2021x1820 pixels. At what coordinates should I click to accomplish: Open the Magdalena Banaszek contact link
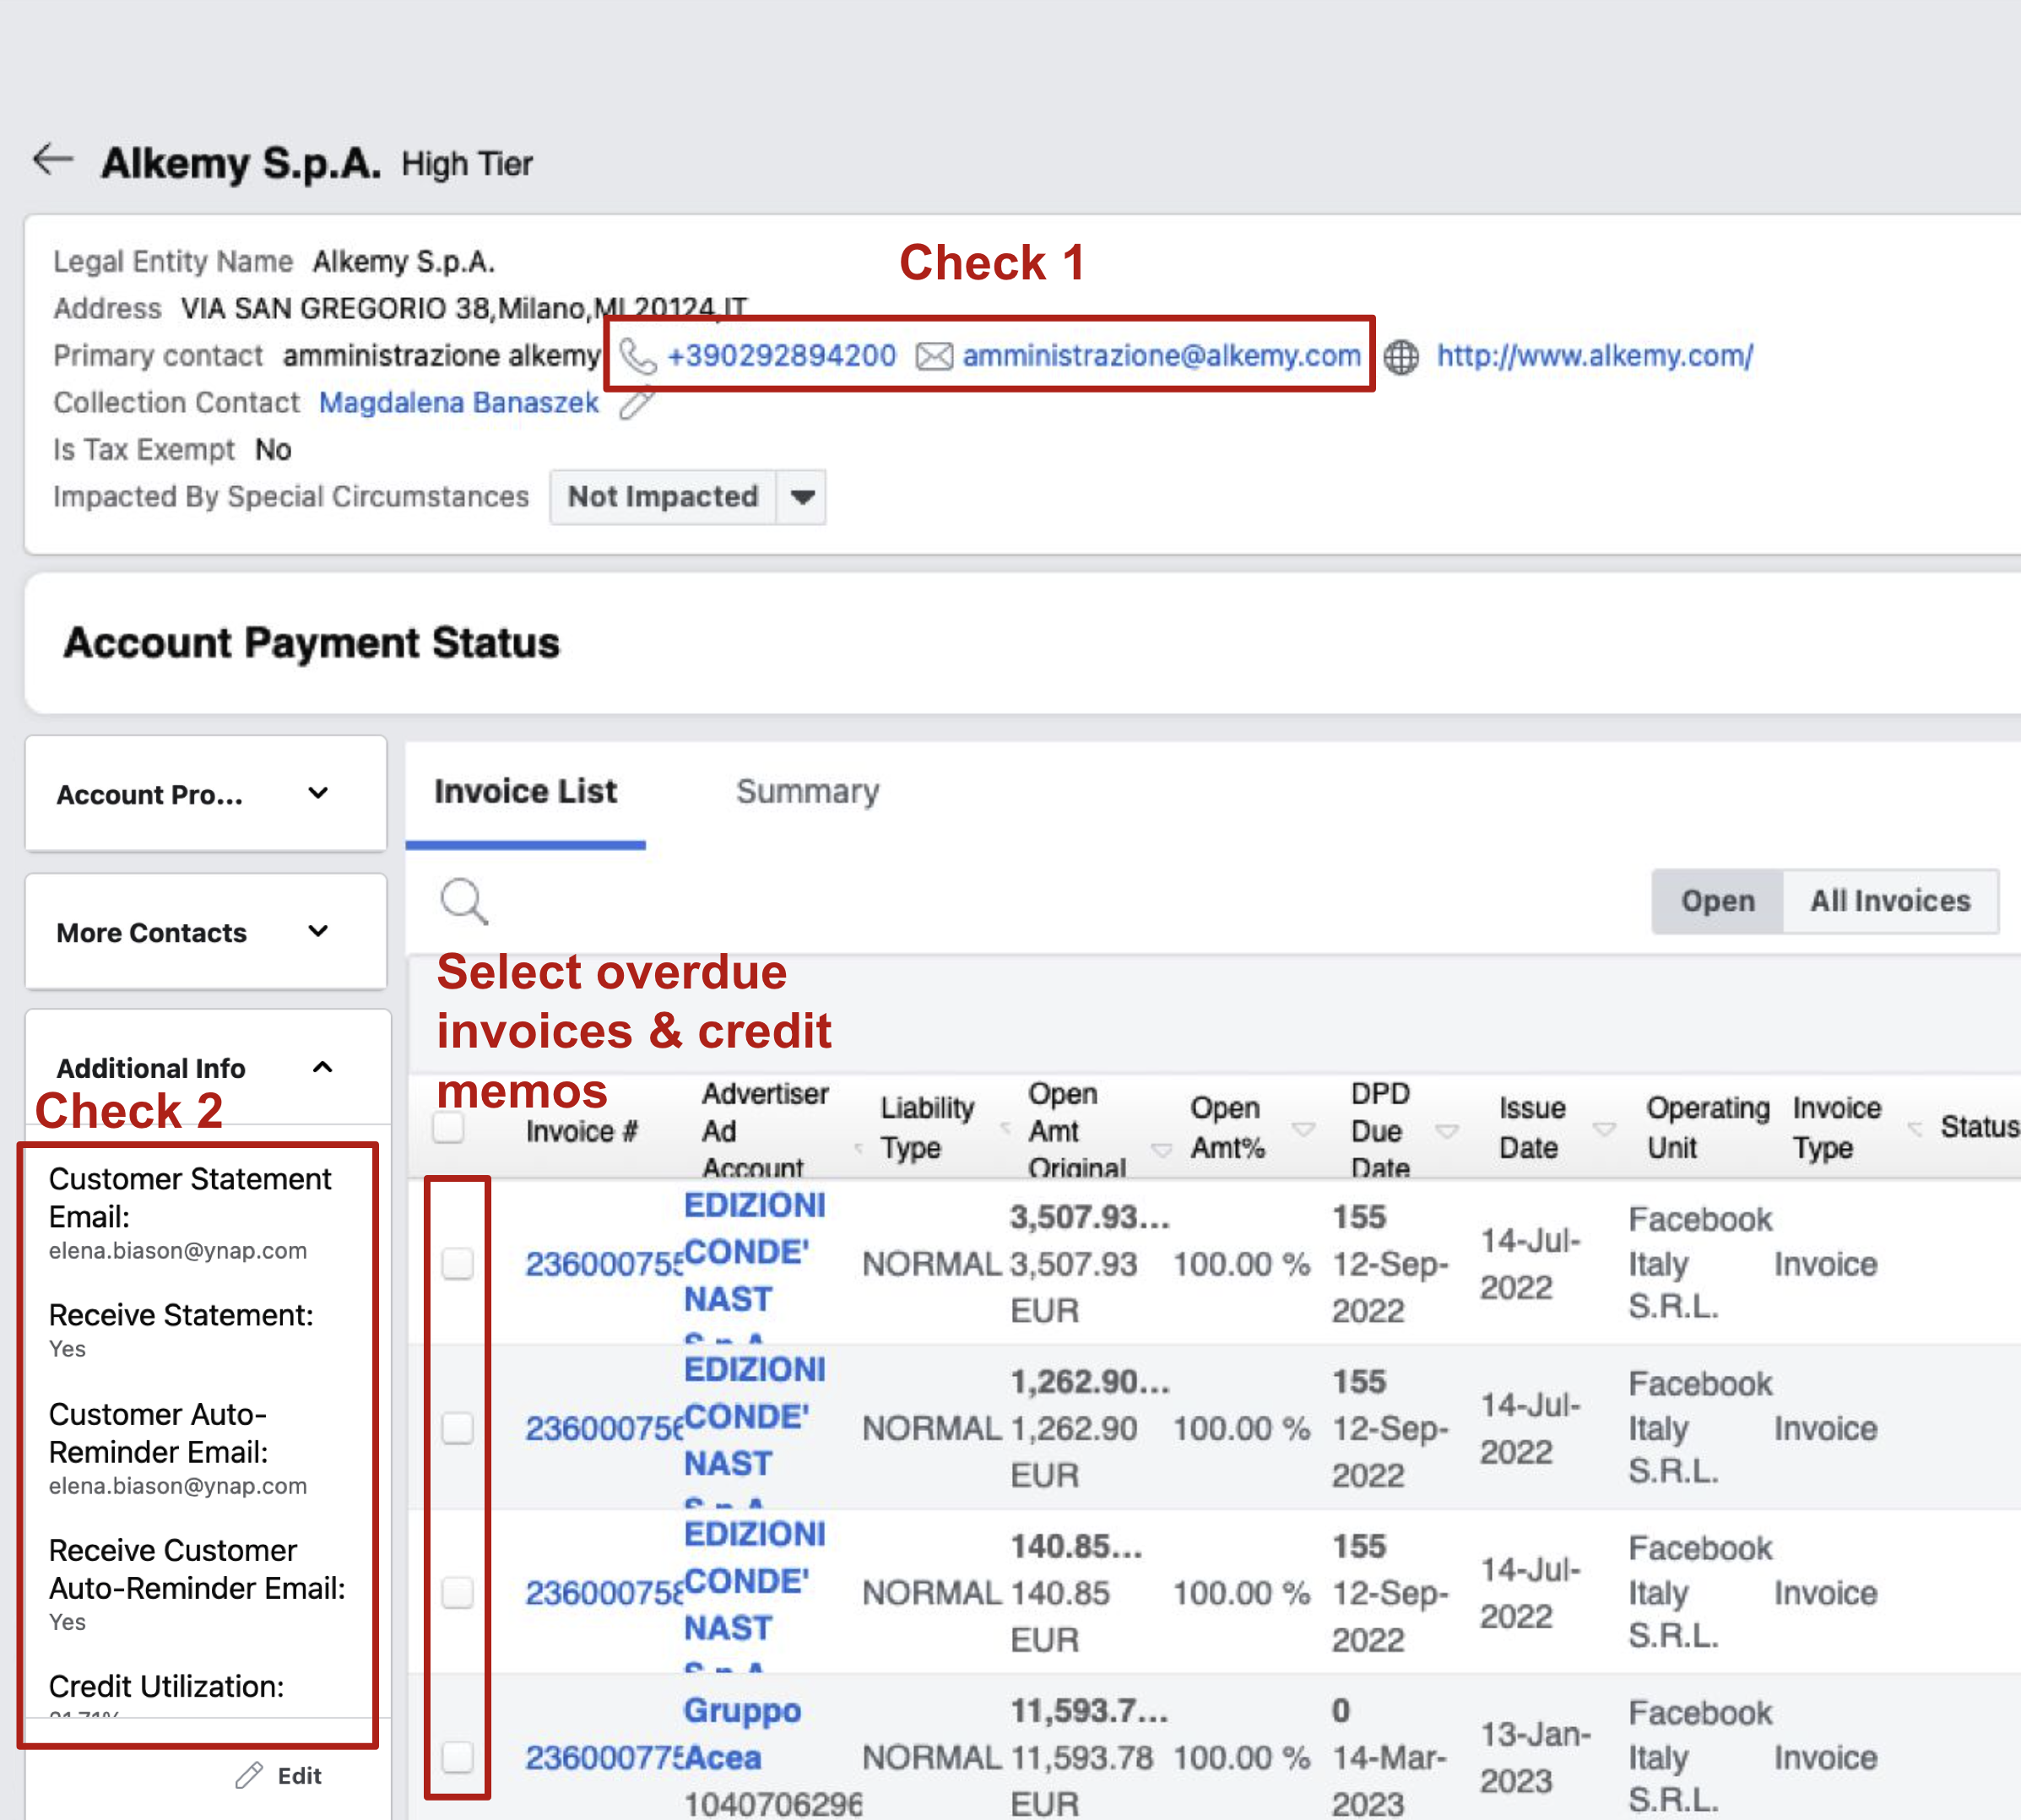458,403
